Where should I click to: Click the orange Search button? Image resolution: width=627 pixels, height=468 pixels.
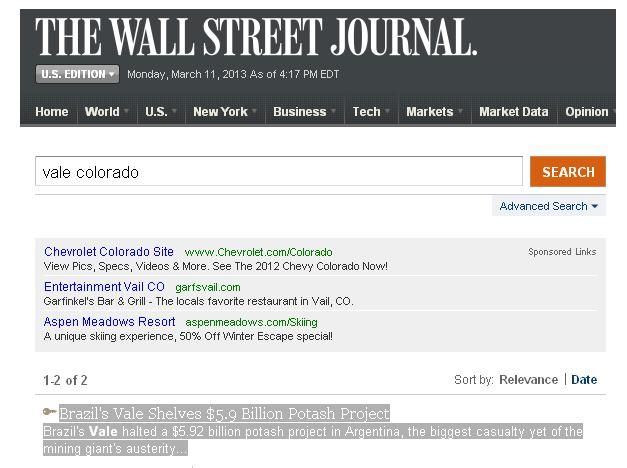pyautogui.click(x=567, y=172)
